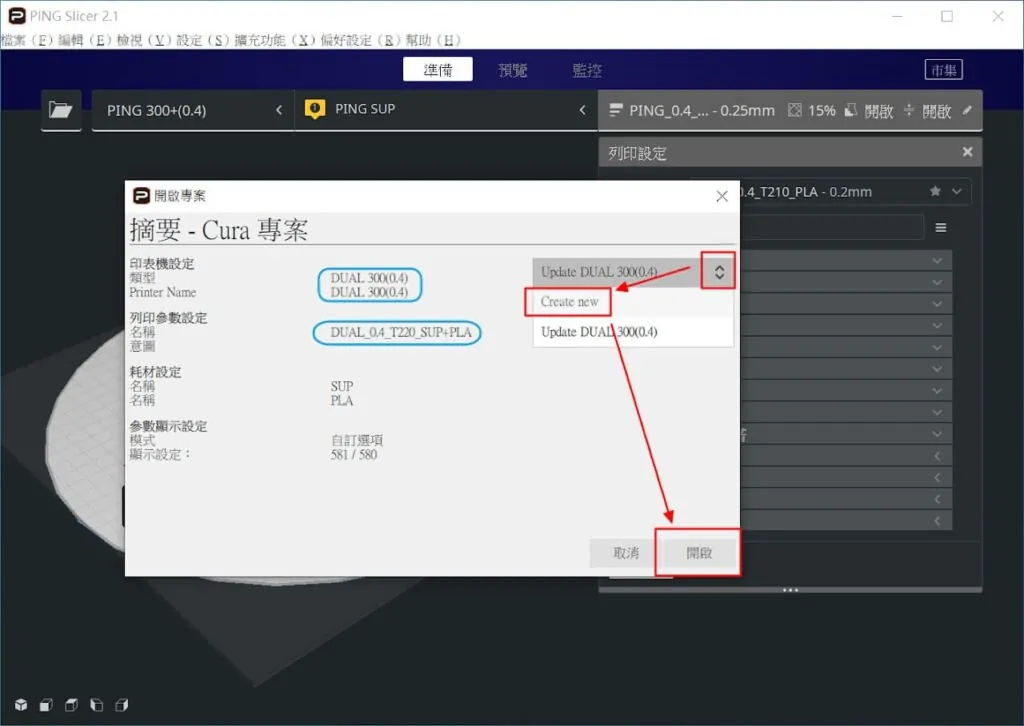1024x726 pixels.
Task: Open the 編輯 (E) menu
Action: click(84, 40)
